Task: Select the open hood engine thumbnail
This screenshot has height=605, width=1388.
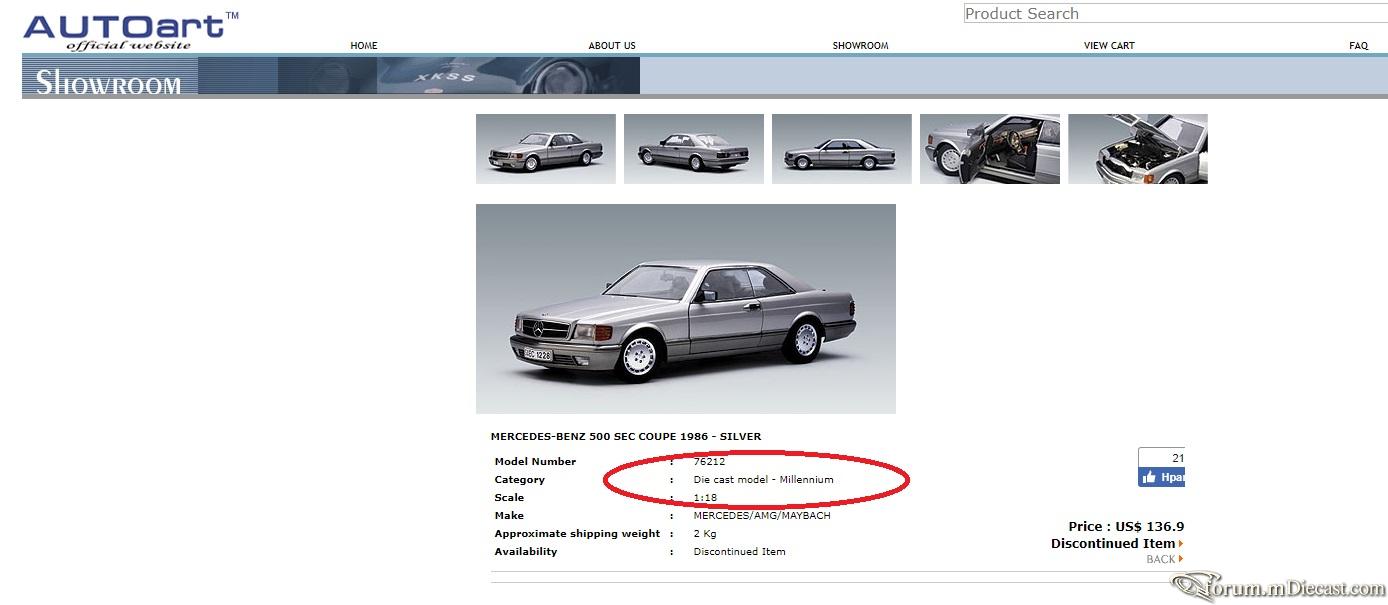Action: click(x=1138, y=149)
